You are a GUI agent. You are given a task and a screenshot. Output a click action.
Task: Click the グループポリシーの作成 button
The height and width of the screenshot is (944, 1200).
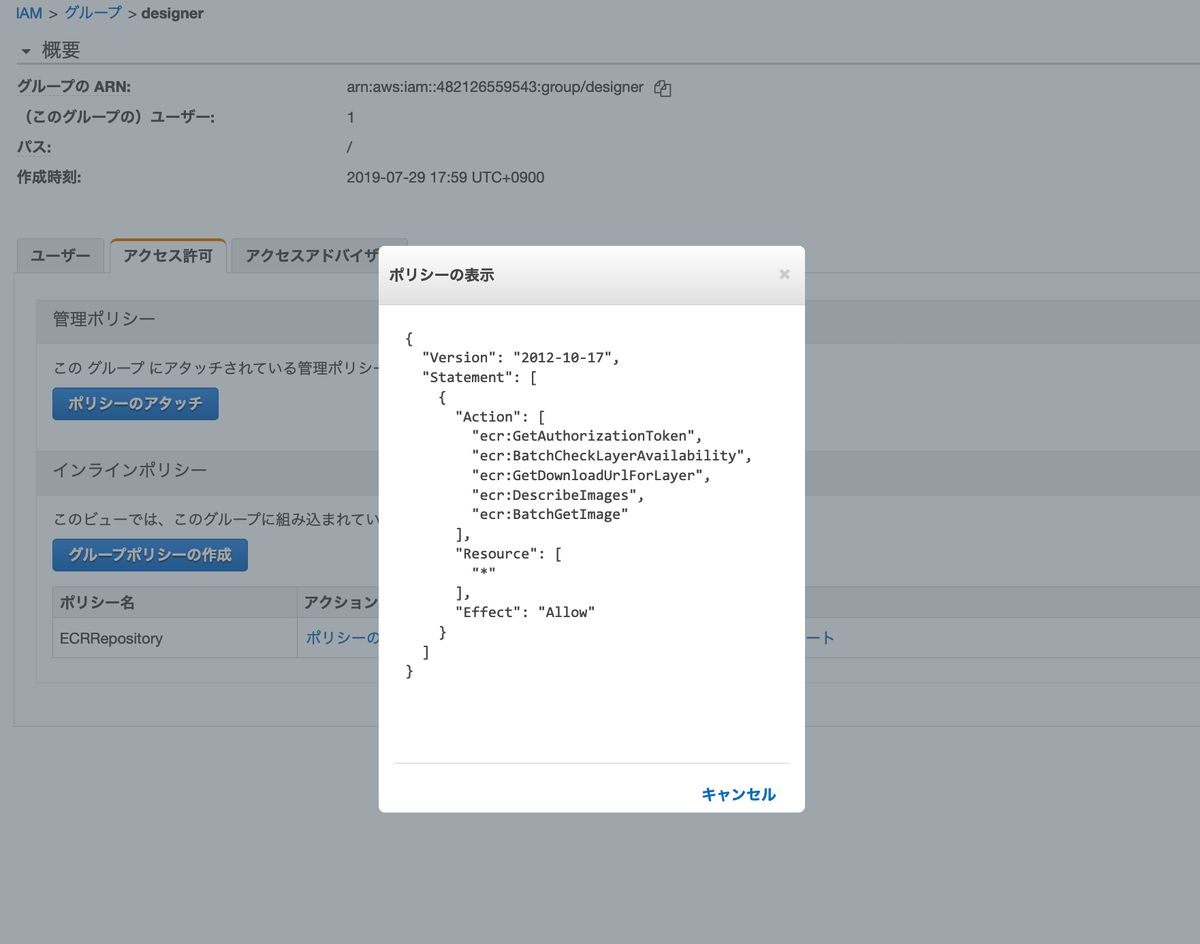pyautogui.click(x=150, y=554)
